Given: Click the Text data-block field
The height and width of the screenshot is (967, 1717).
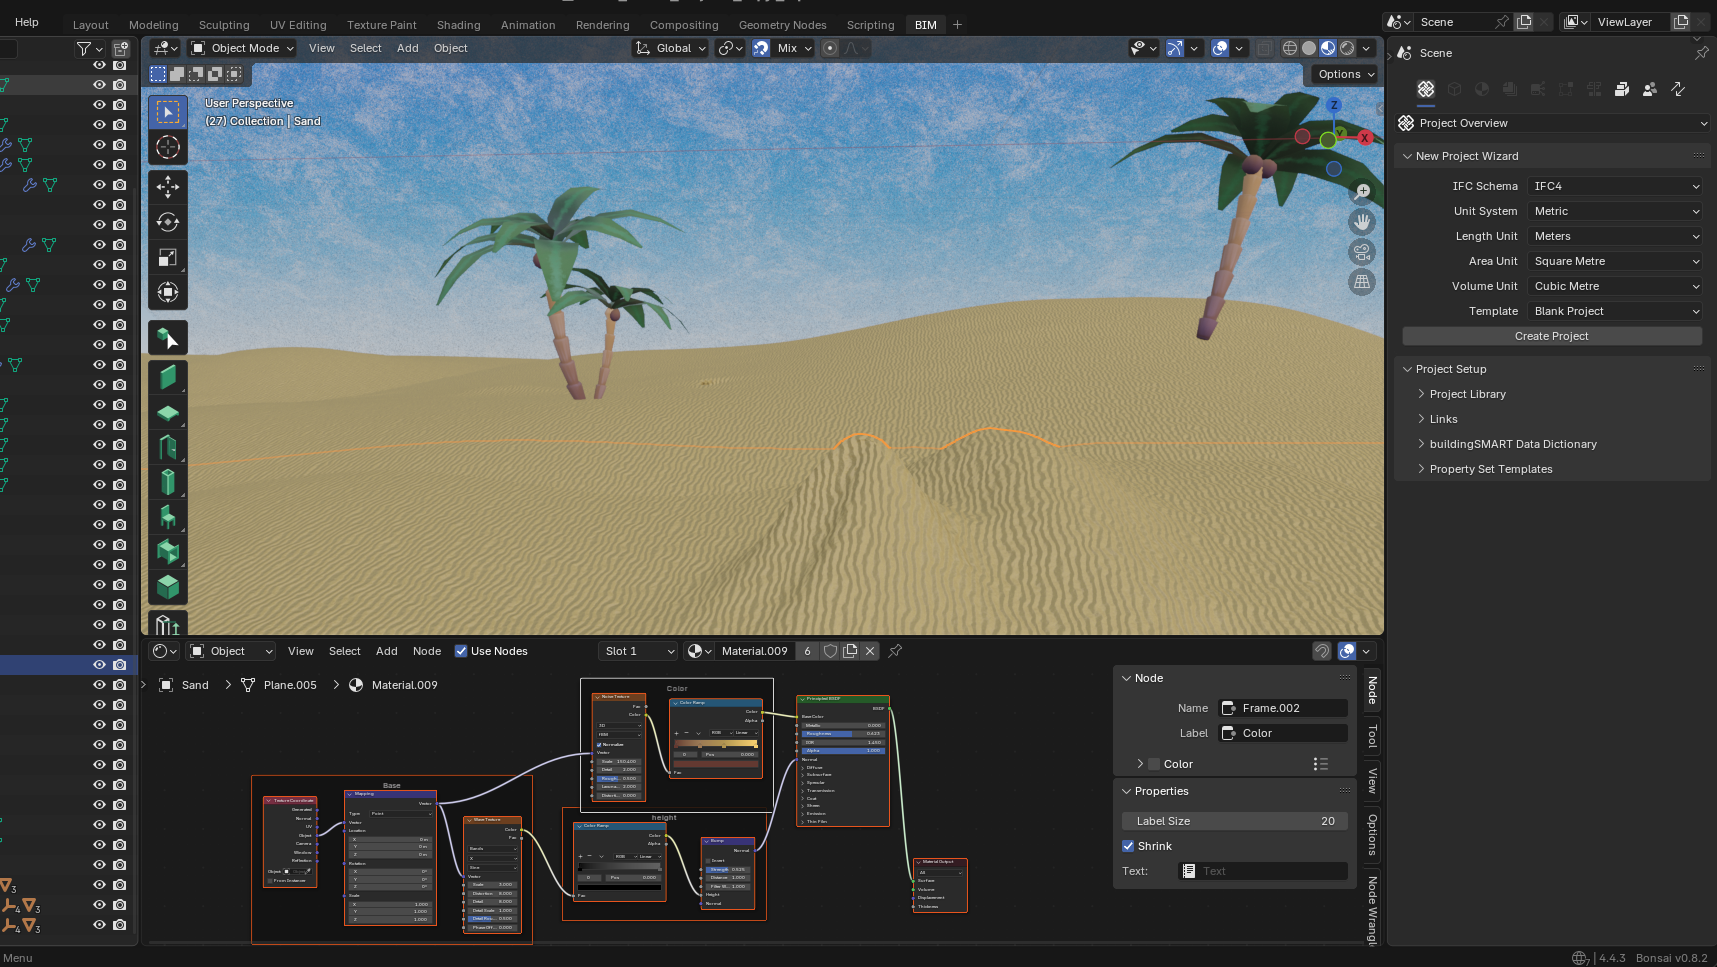Looking at the screenshot, I should tap(1263, 871).
